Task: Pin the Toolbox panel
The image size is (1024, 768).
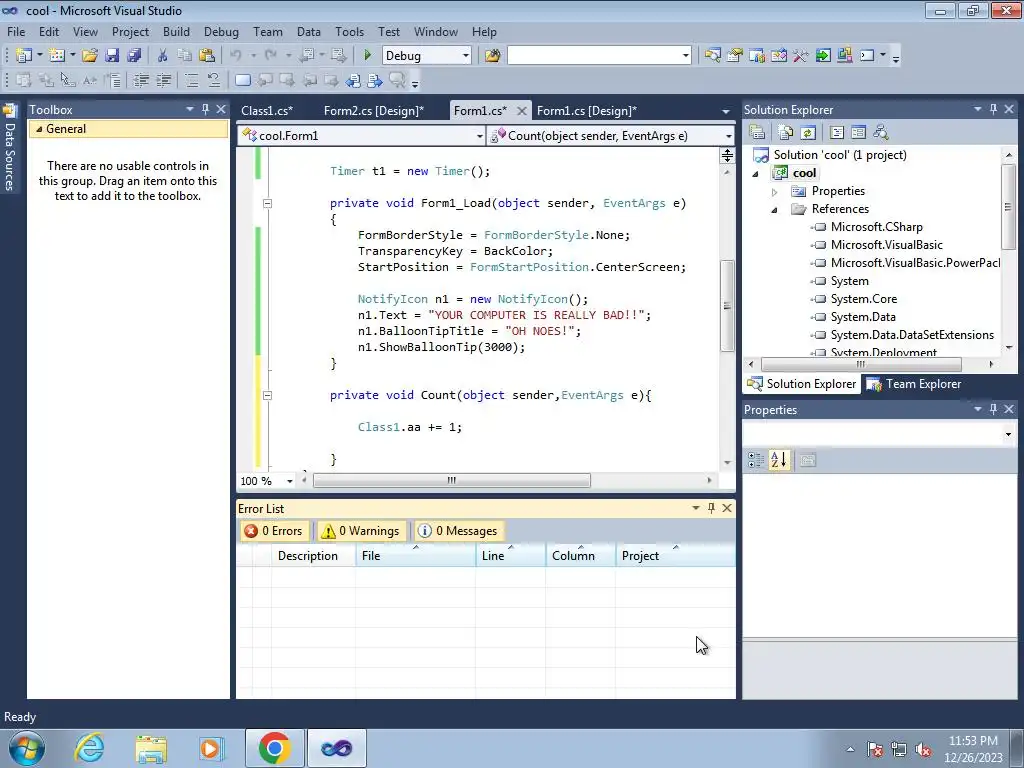Action: [205, 109]
